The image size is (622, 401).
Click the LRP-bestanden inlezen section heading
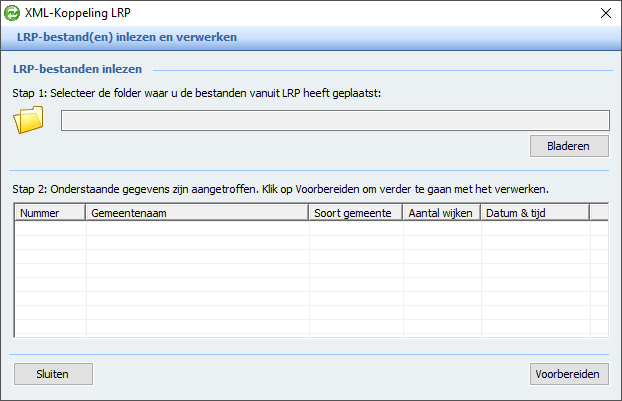click(x=77, y=69)
